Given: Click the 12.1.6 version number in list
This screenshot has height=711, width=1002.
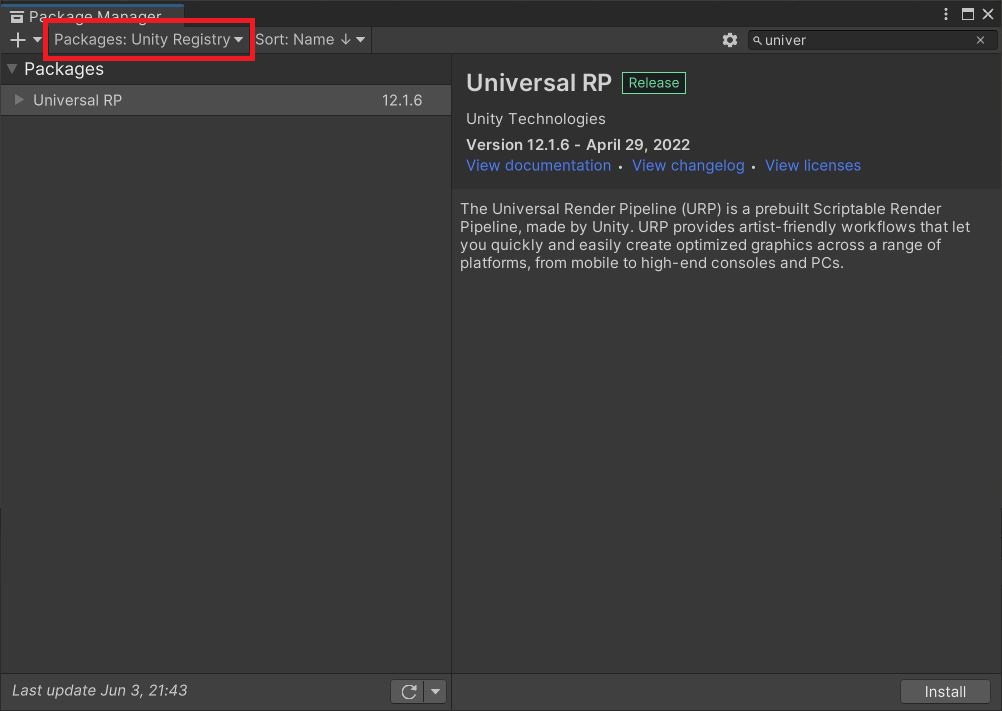Looking at the screenshot, I should tap(402, 100).
